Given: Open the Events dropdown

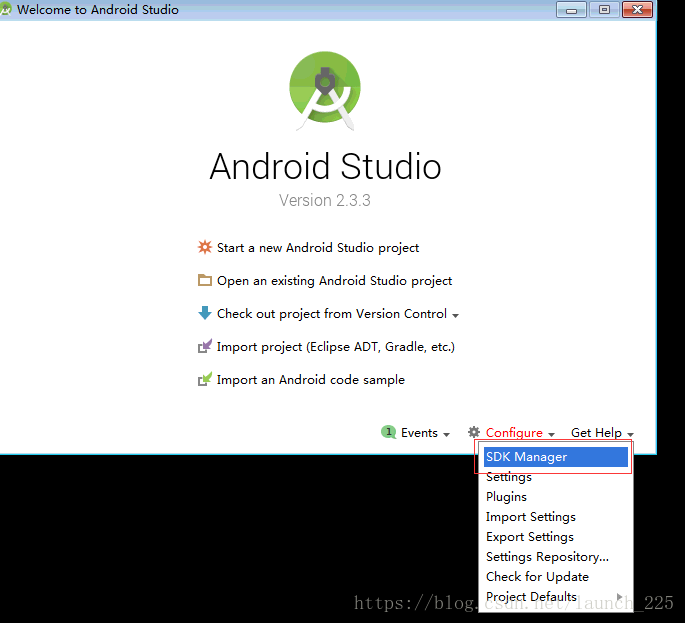Looking at the screenshot, I should coord(426,433).
